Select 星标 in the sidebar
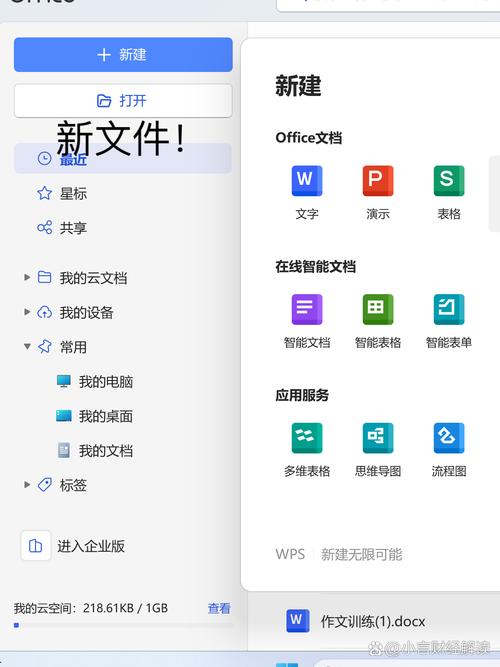Image resolution: width=500 pixels, height=667 pixels. point(73,194)
